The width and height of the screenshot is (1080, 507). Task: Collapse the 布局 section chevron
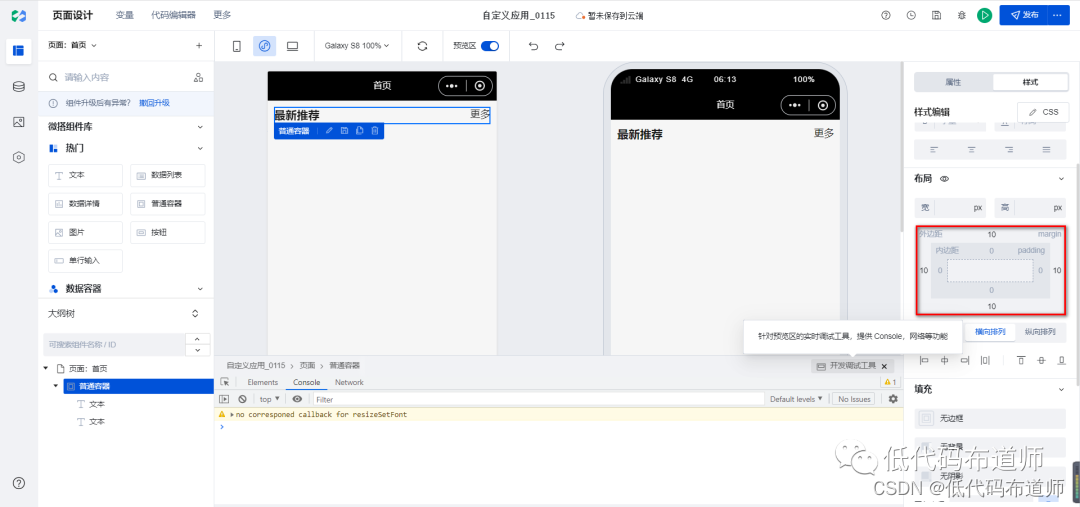click(1061, 179)
